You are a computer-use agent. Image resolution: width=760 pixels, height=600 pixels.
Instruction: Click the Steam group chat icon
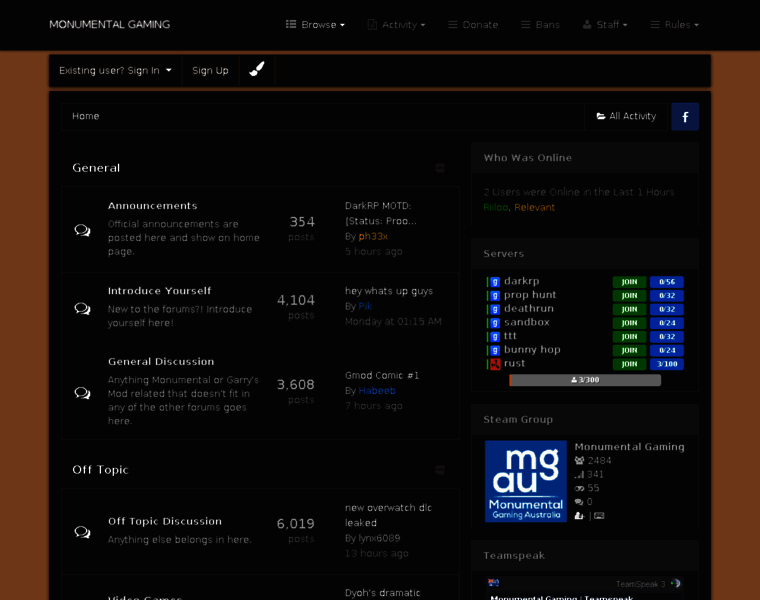point(579,502)
